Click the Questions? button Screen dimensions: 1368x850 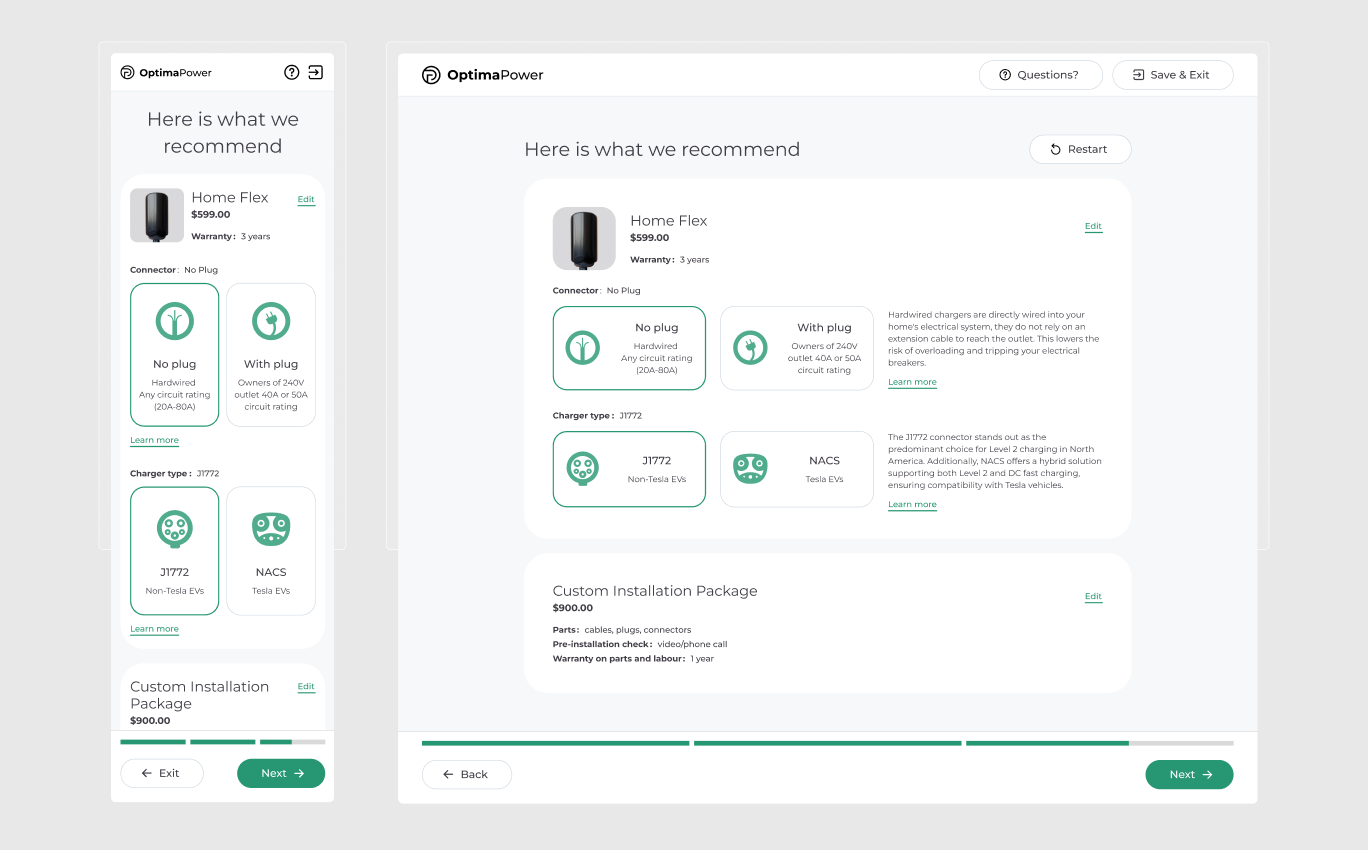tap(1040, 75)
